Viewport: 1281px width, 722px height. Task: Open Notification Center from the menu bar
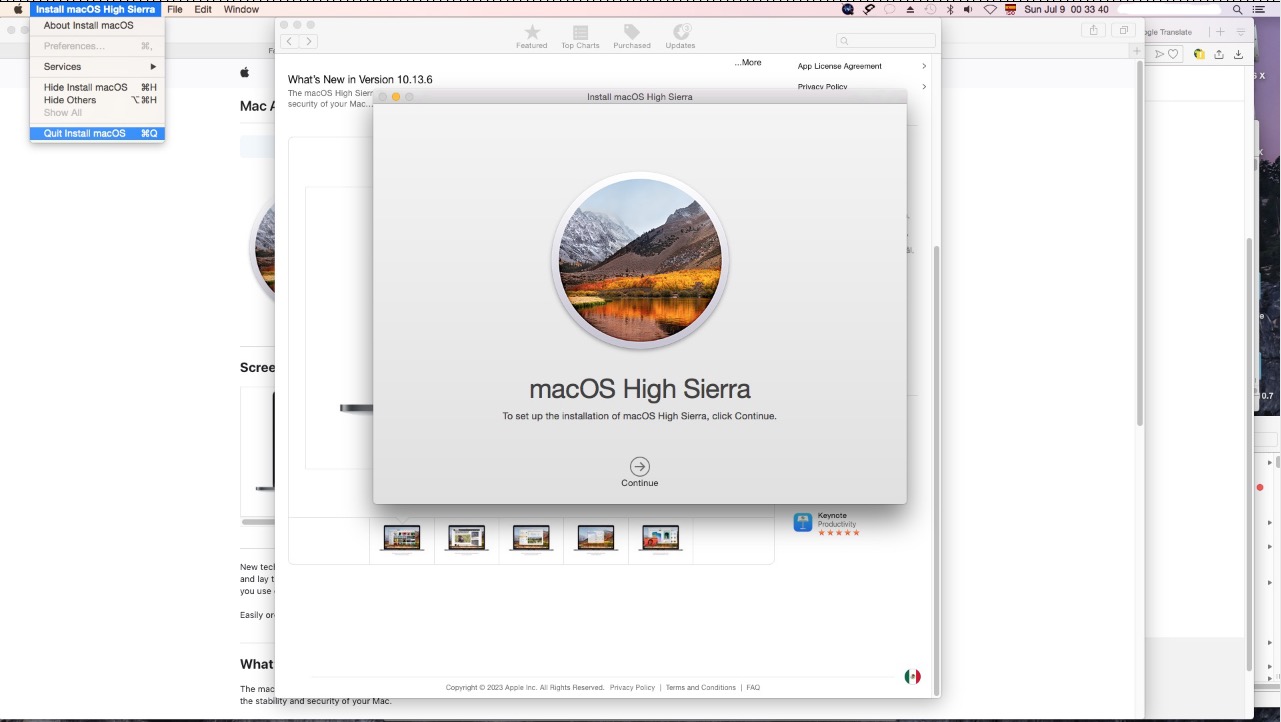[1257, 9]
